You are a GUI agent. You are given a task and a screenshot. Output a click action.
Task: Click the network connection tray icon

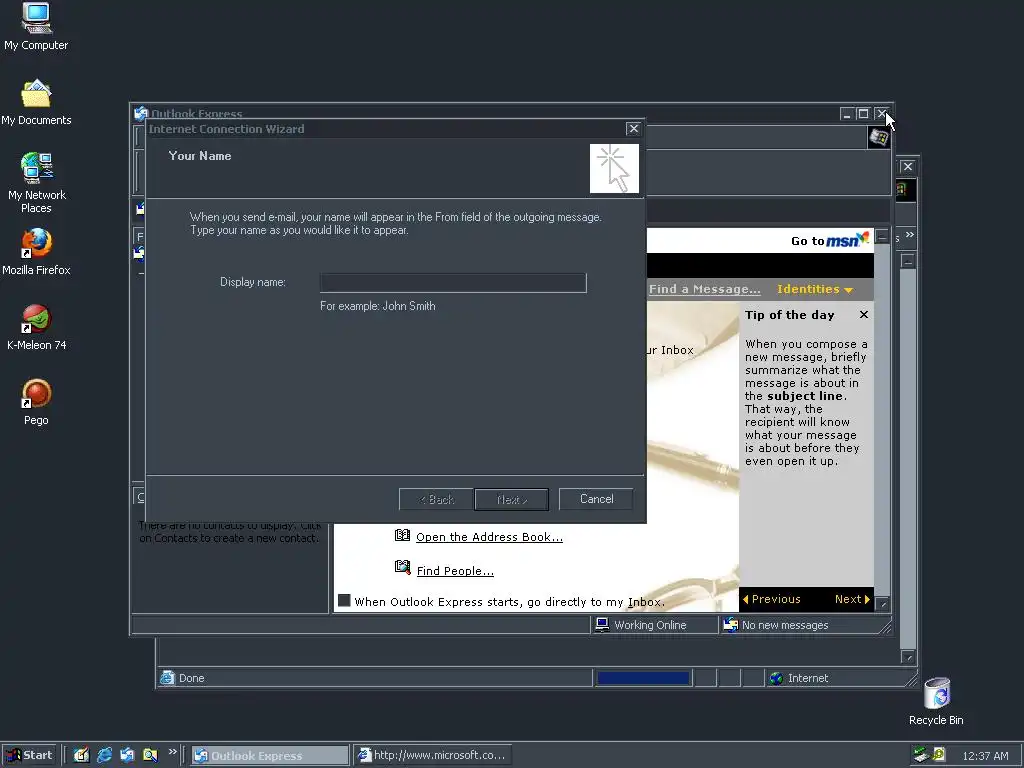coord(921,755)
